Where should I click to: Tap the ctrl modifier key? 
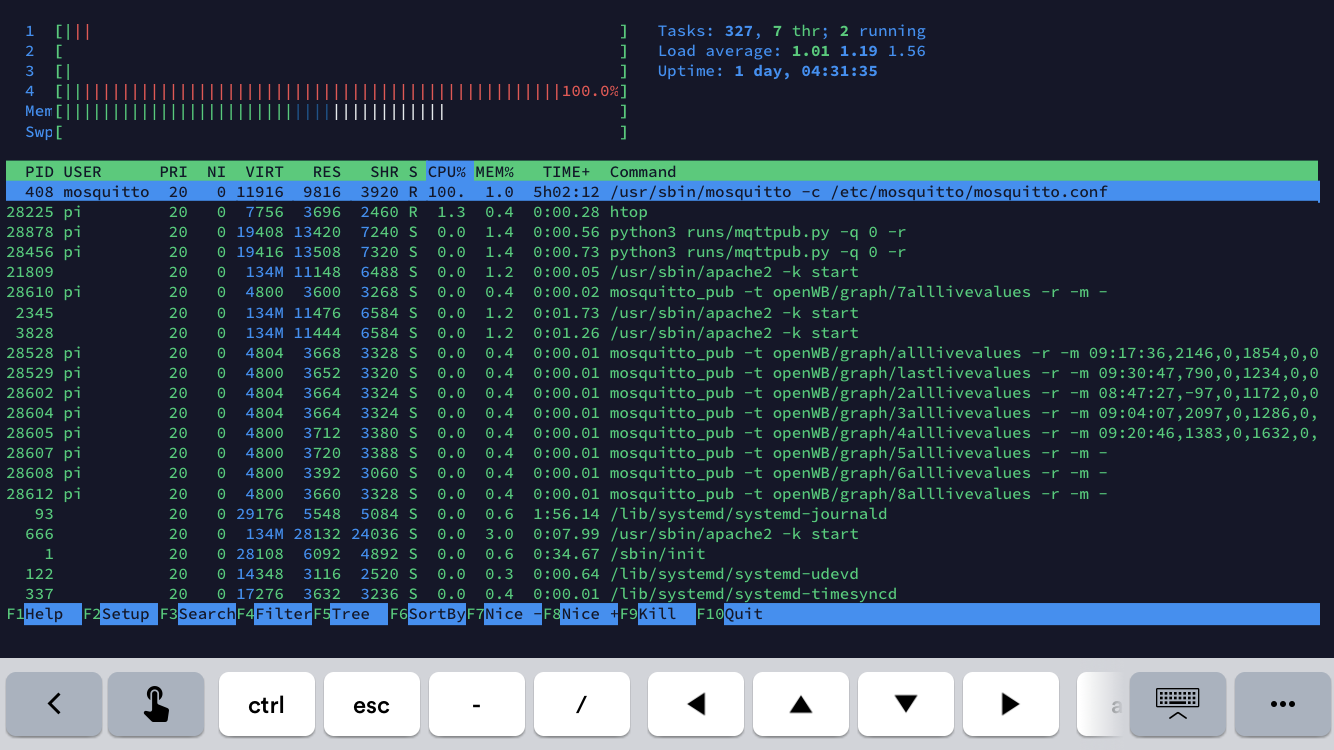(267, 704)
